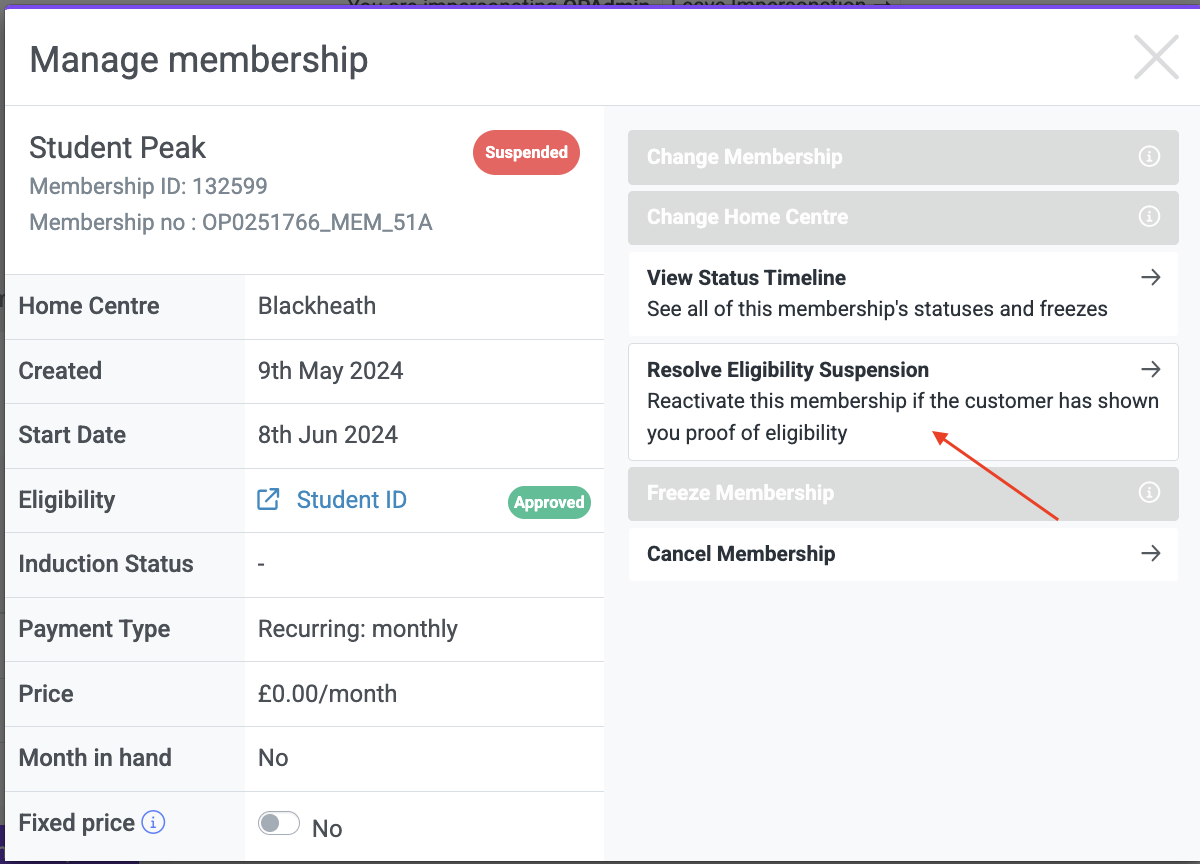Viewport: 1200px width, 864px height.
Task: Choose Resolve Eligibility Suspension
Action: point(903,402)
